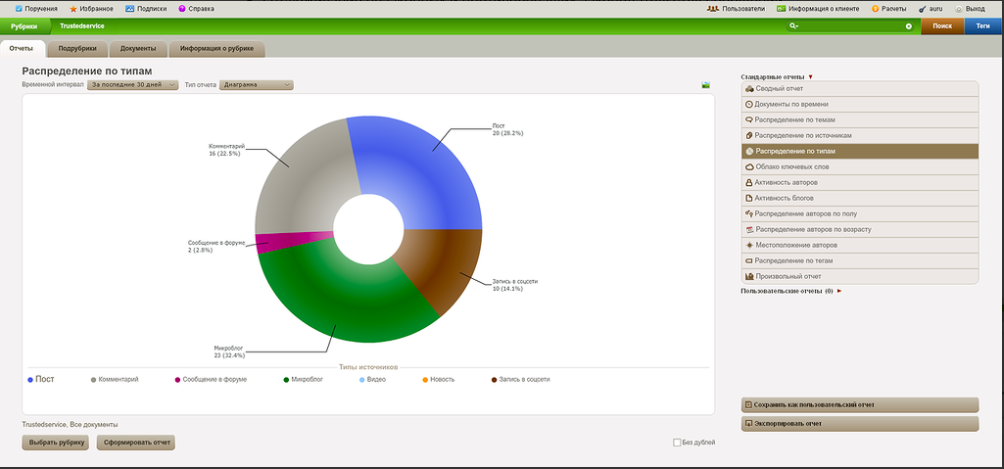Open the Временной интервал dropdown
1004x469 pixels.
point(133,85)
